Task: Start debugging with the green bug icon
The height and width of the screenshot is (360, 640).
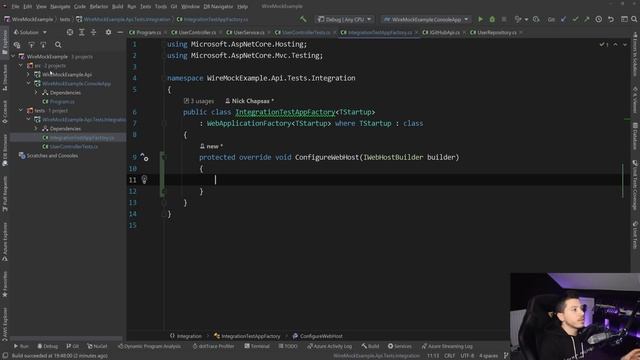Action: [492, 19]
